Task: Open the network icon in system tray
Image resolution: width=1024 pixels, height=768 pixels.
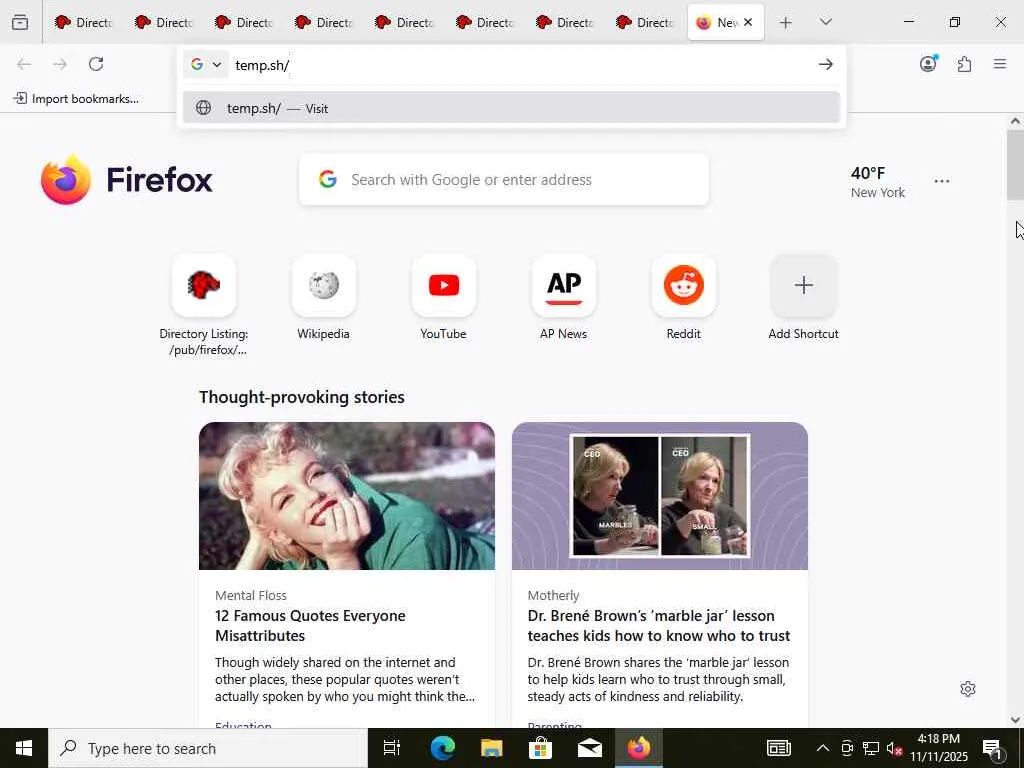Action: (x=871, y=748)
